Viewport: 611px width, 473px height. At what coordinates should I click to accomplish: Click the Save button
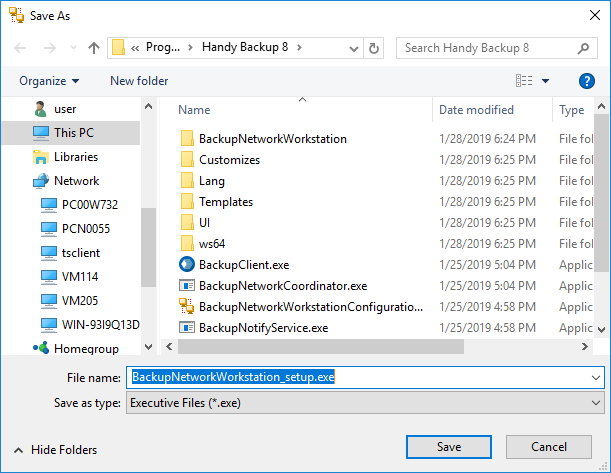[x=449, y=447]
